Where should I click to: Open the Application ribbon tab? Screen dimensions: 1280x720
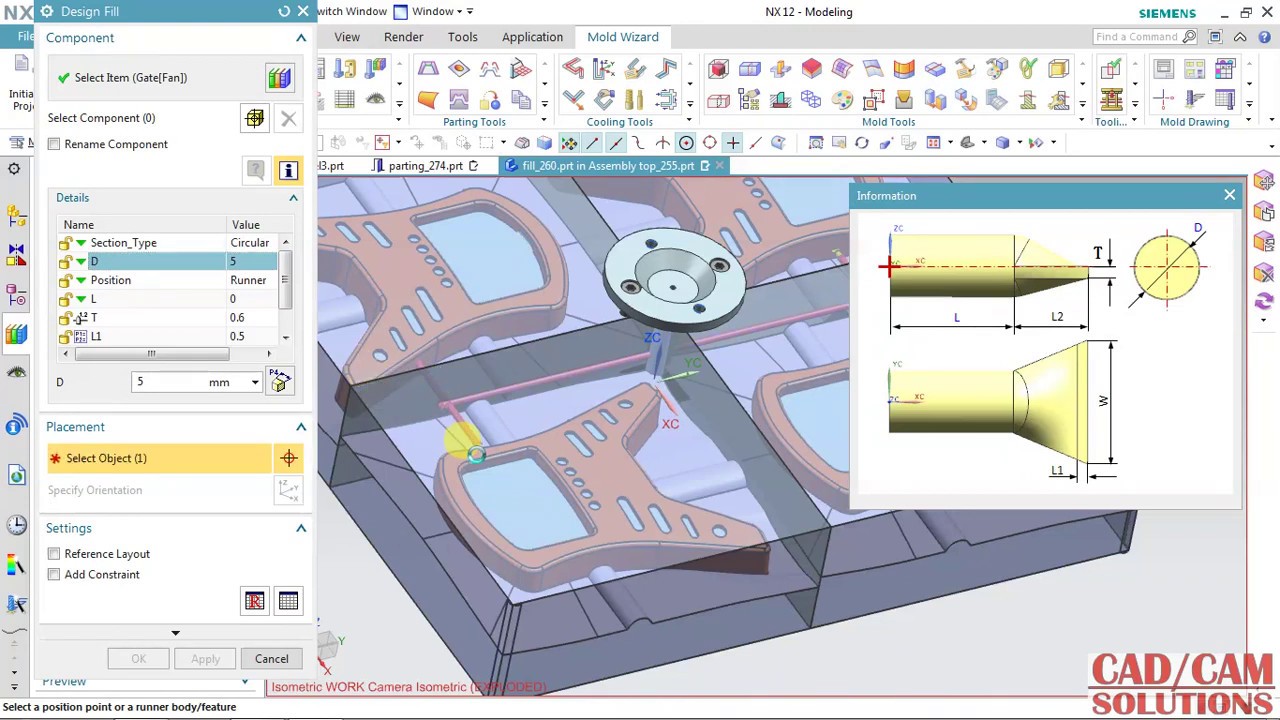(x=532, y=37)
